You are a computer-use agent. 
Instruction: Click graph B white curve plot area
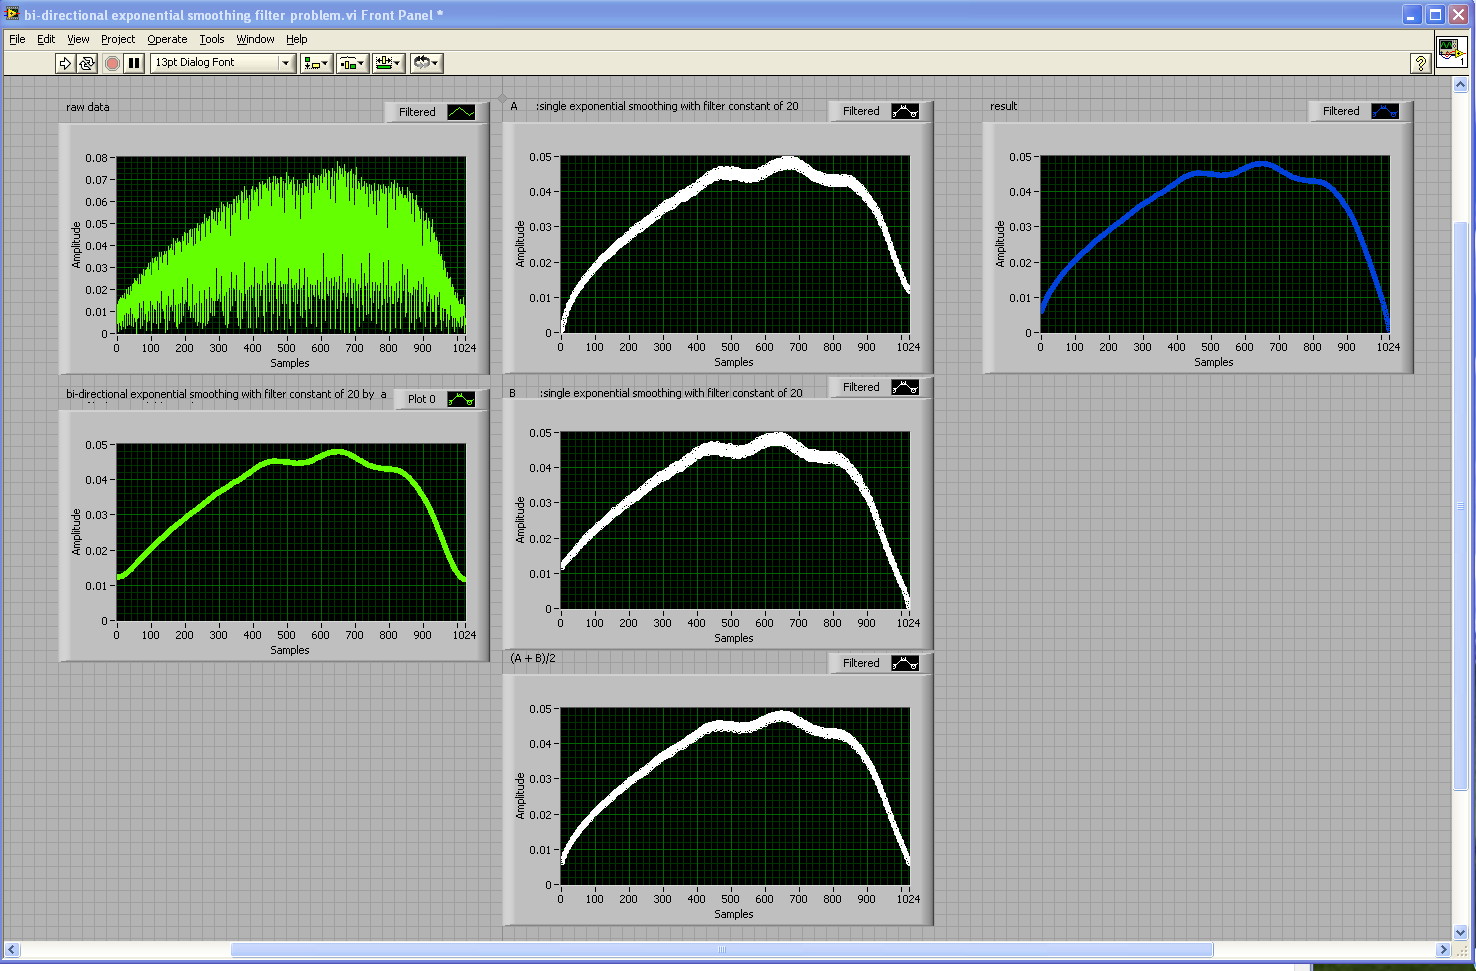click(735, 520)
